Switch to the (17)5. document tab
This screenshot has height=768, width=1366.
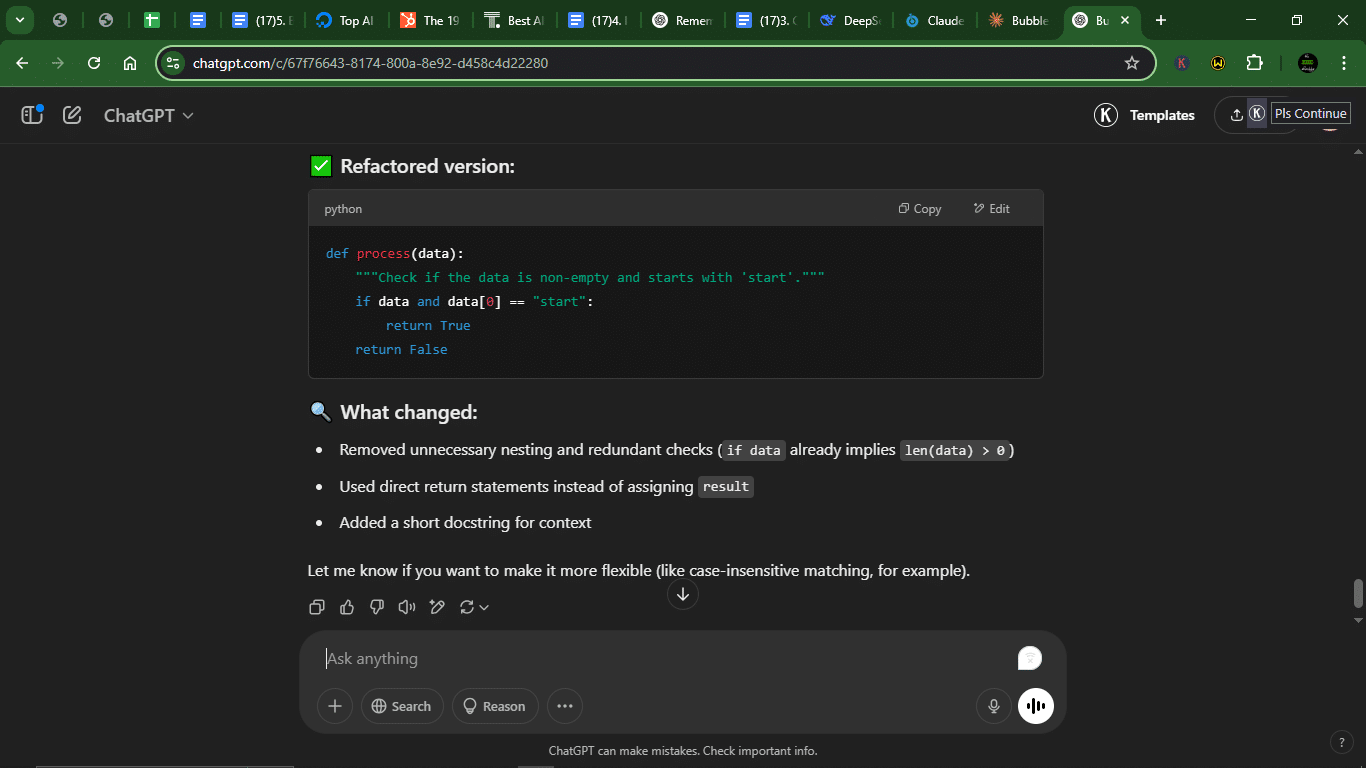(260, 20)
